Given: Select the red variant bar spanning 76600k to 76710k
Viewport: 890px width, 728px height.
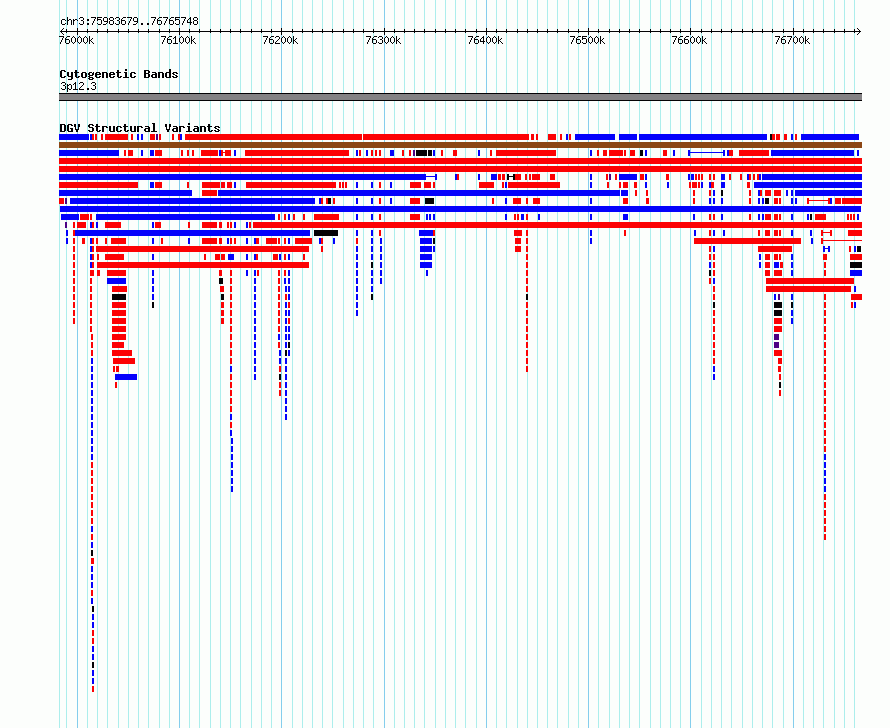Looking at the screenshot, I should 748,241.
